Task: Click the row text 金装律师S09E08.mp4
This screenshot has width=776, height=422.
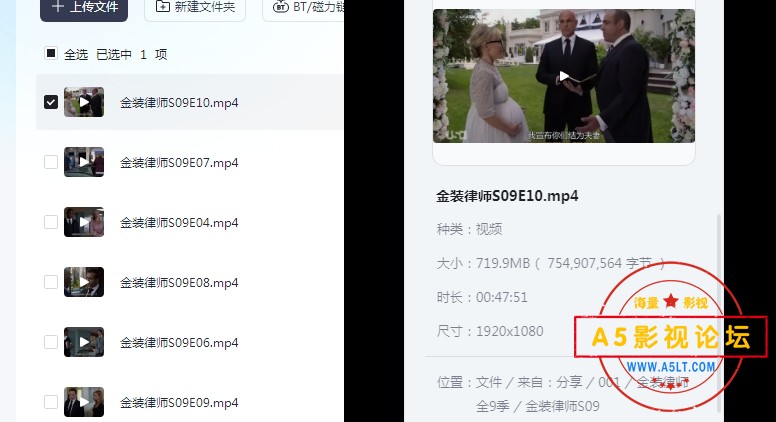Action: tap(179, 282)
